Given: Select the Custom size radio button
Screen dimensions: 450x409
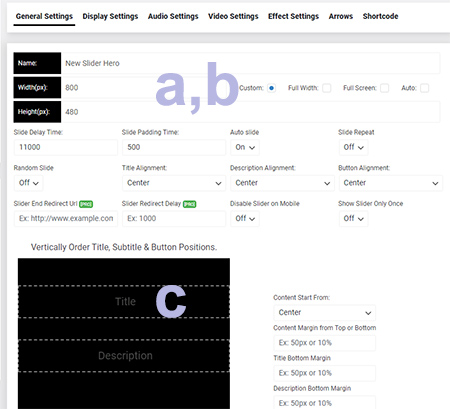Looking at the screenshot, I should (271, 88).
